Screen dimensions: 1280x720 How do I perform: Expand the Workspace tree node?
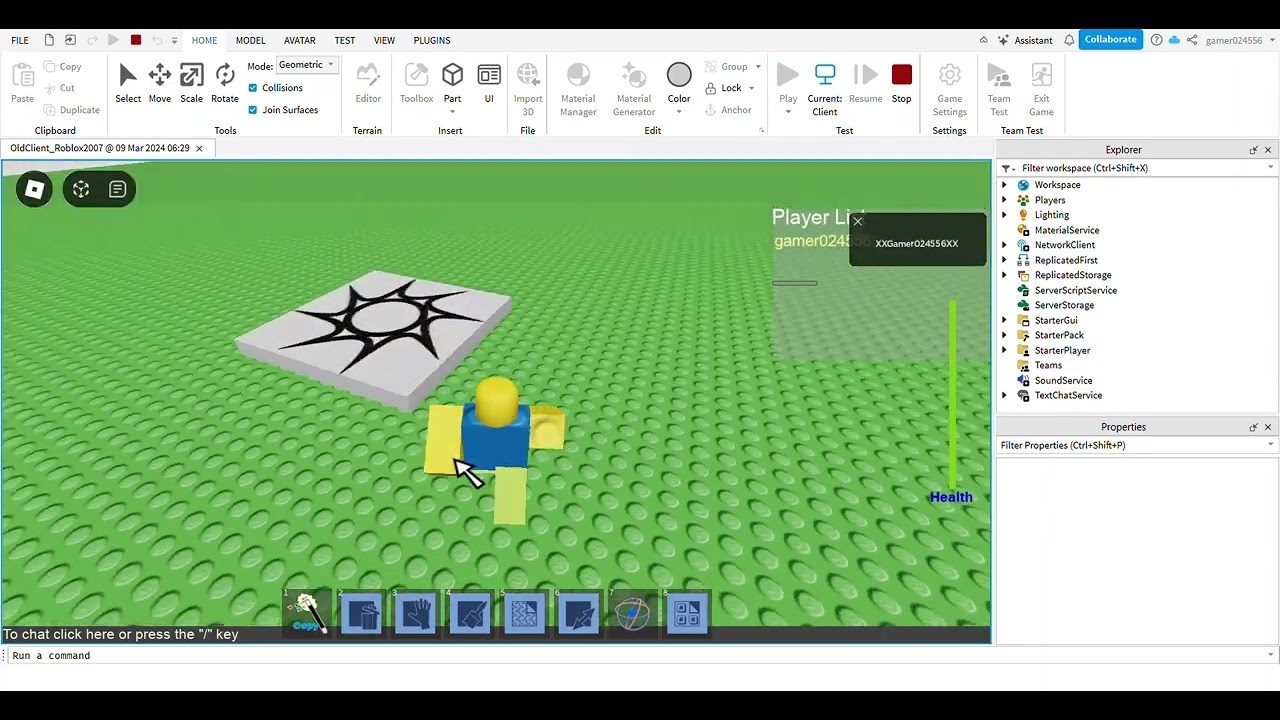coord(1005,185)
